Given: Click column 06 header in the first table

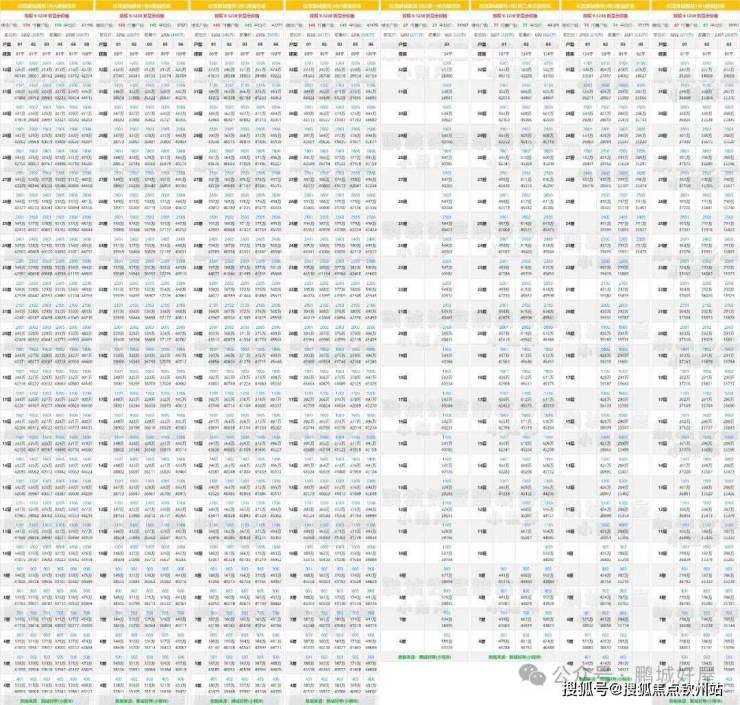Looking at the screenshot, I should tap(87, 44).
